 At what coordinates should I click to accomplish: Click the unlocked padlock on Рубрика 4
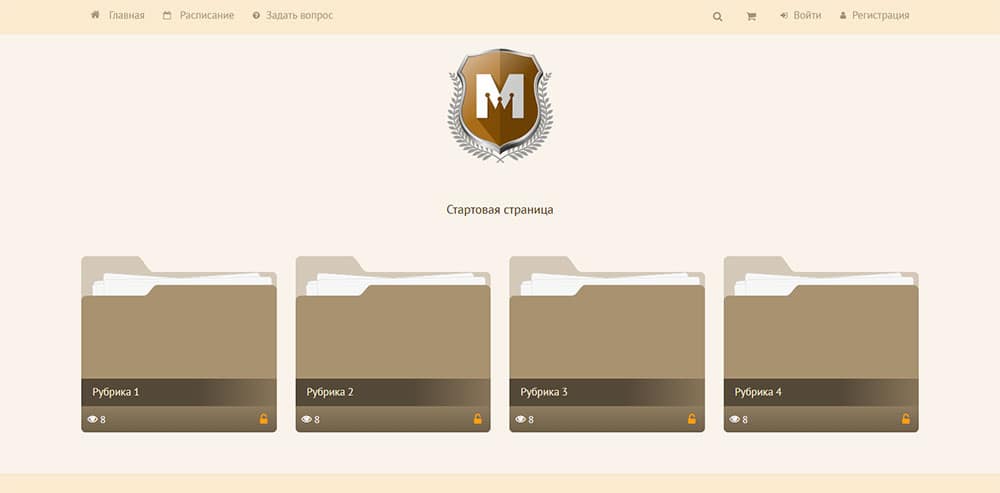(x=906, y=419)
